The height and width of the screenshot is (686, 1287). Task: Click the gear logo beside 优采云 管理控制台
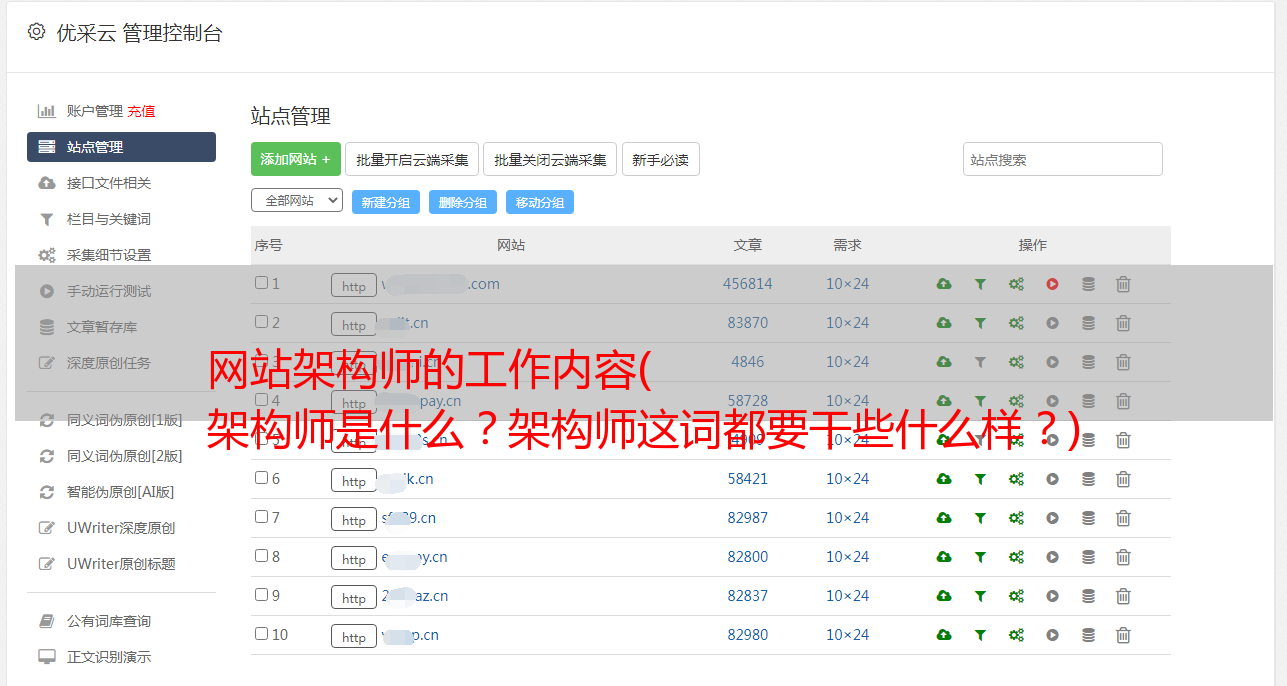tap(37, 32)
